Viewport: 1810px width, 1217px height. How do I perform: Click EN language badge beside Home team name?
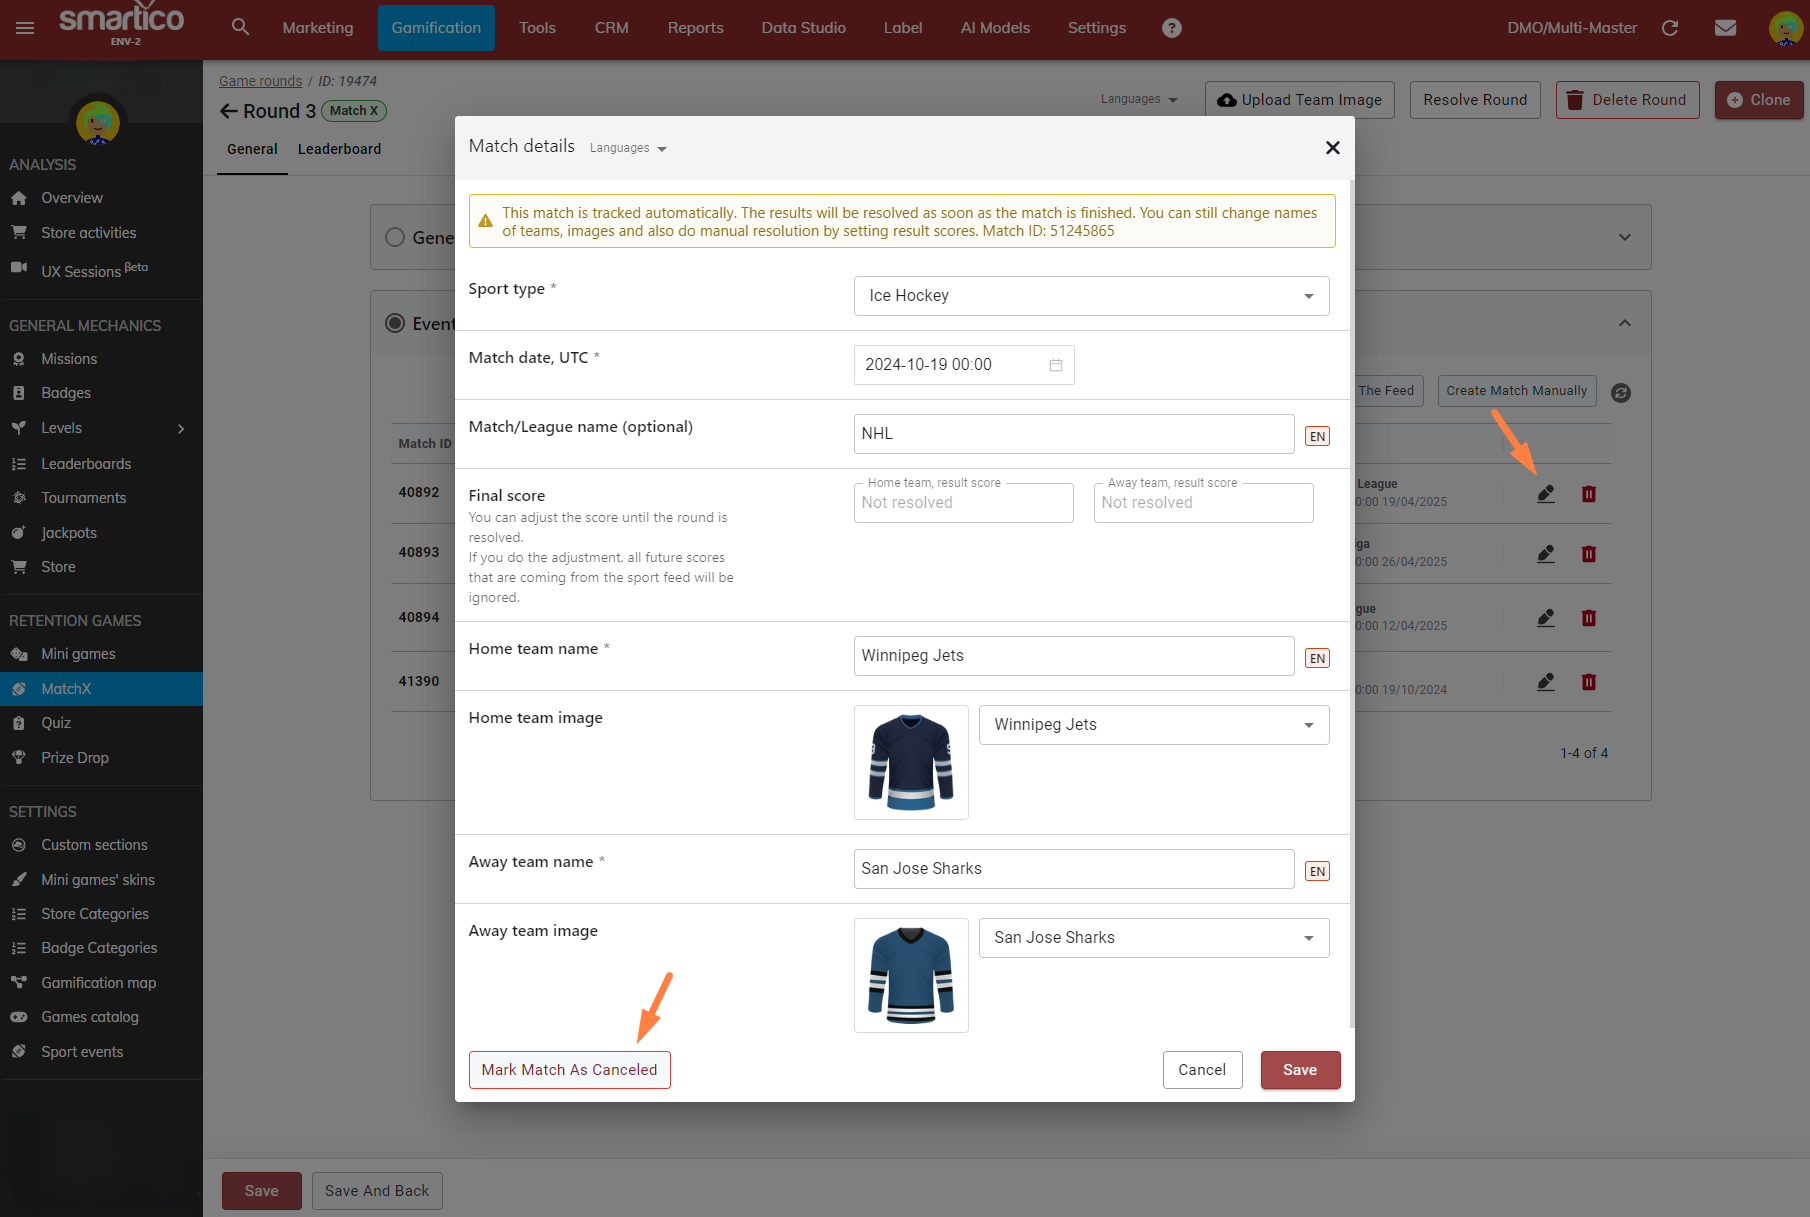pyautogui.click(x=1317, y=658)
